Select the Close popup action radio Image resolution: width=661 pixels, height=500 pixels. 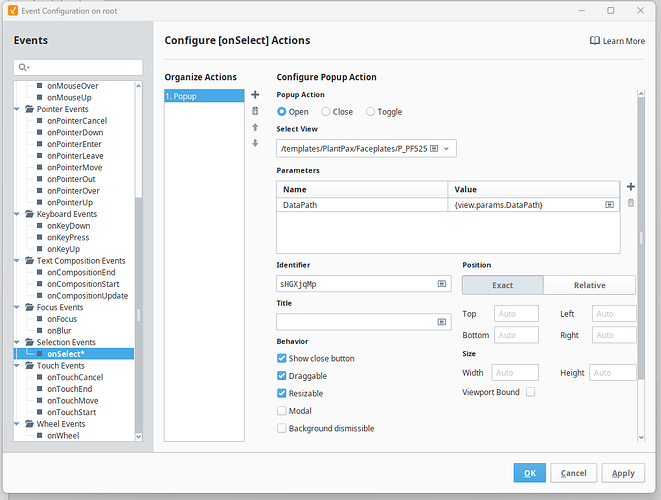(x=326, y=112)
